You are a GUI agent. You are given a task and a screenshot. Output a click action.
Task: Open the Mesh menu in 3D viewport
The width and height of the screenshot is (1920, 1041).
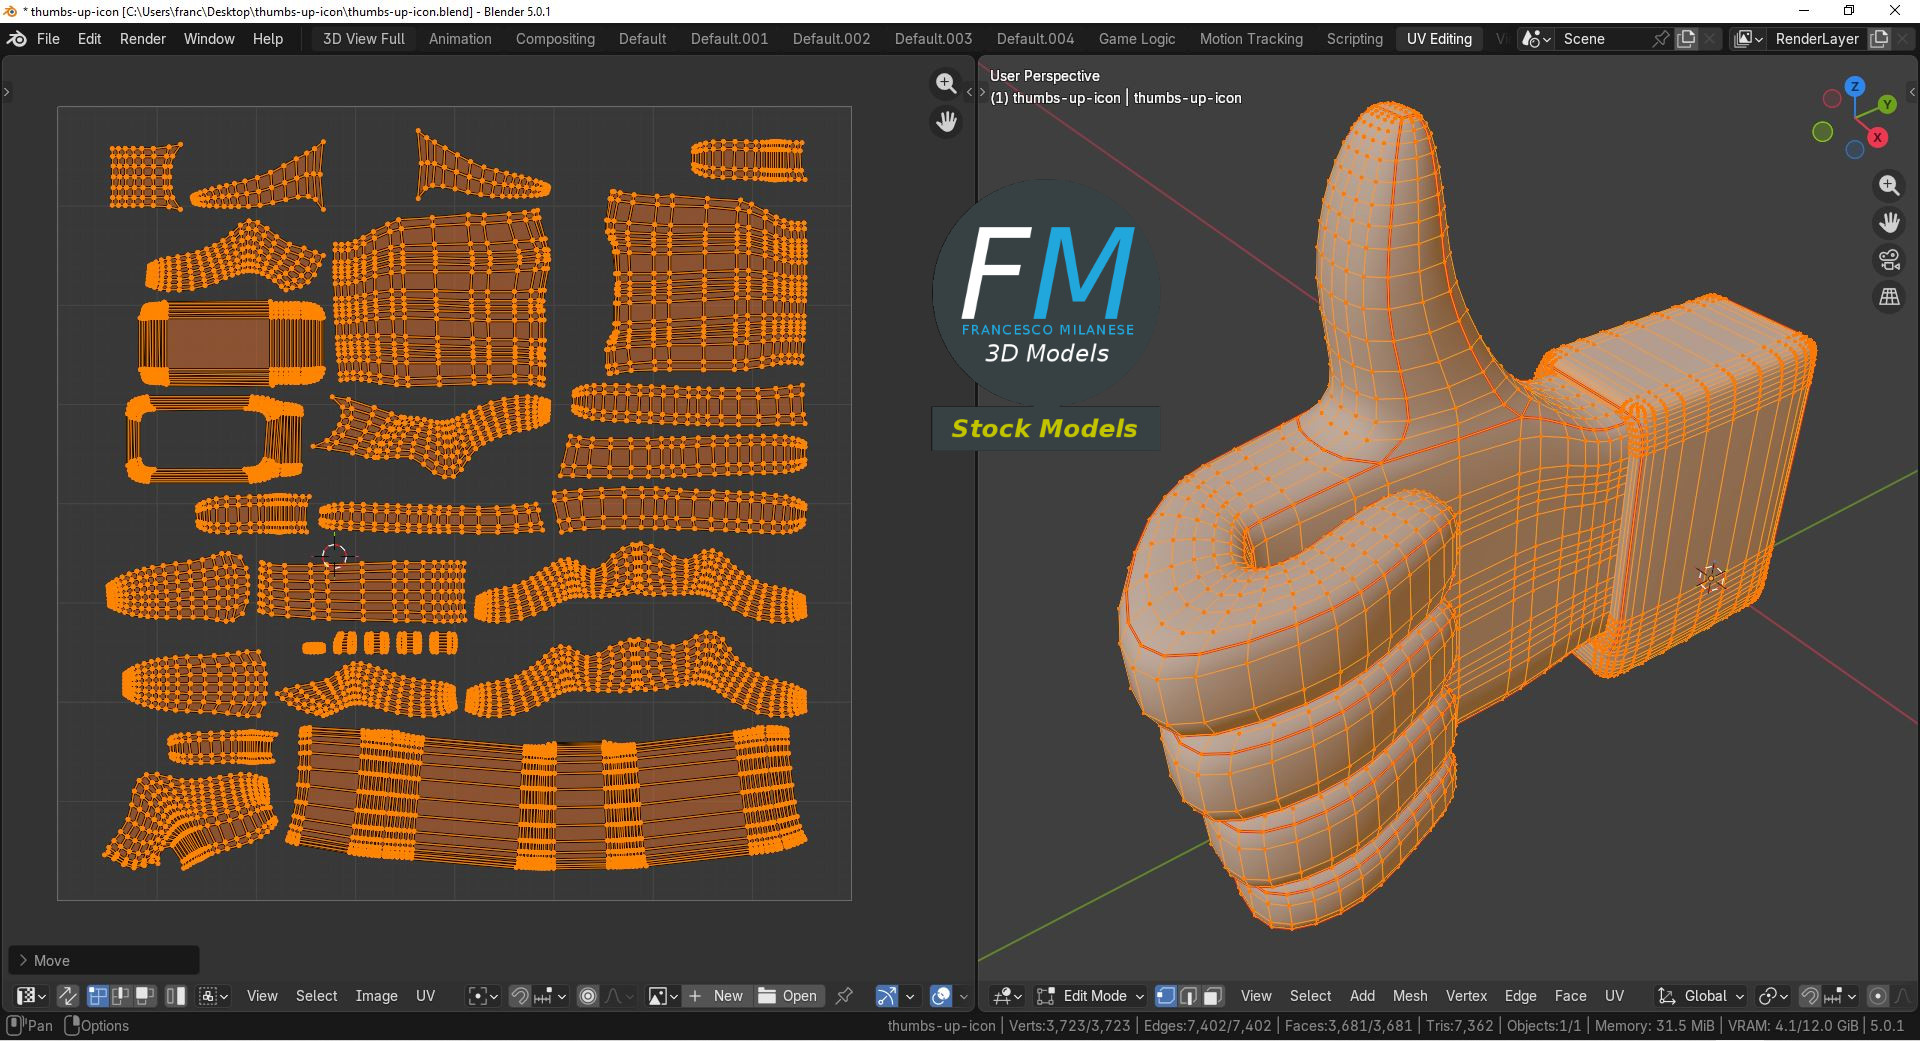coord(1410,996)
